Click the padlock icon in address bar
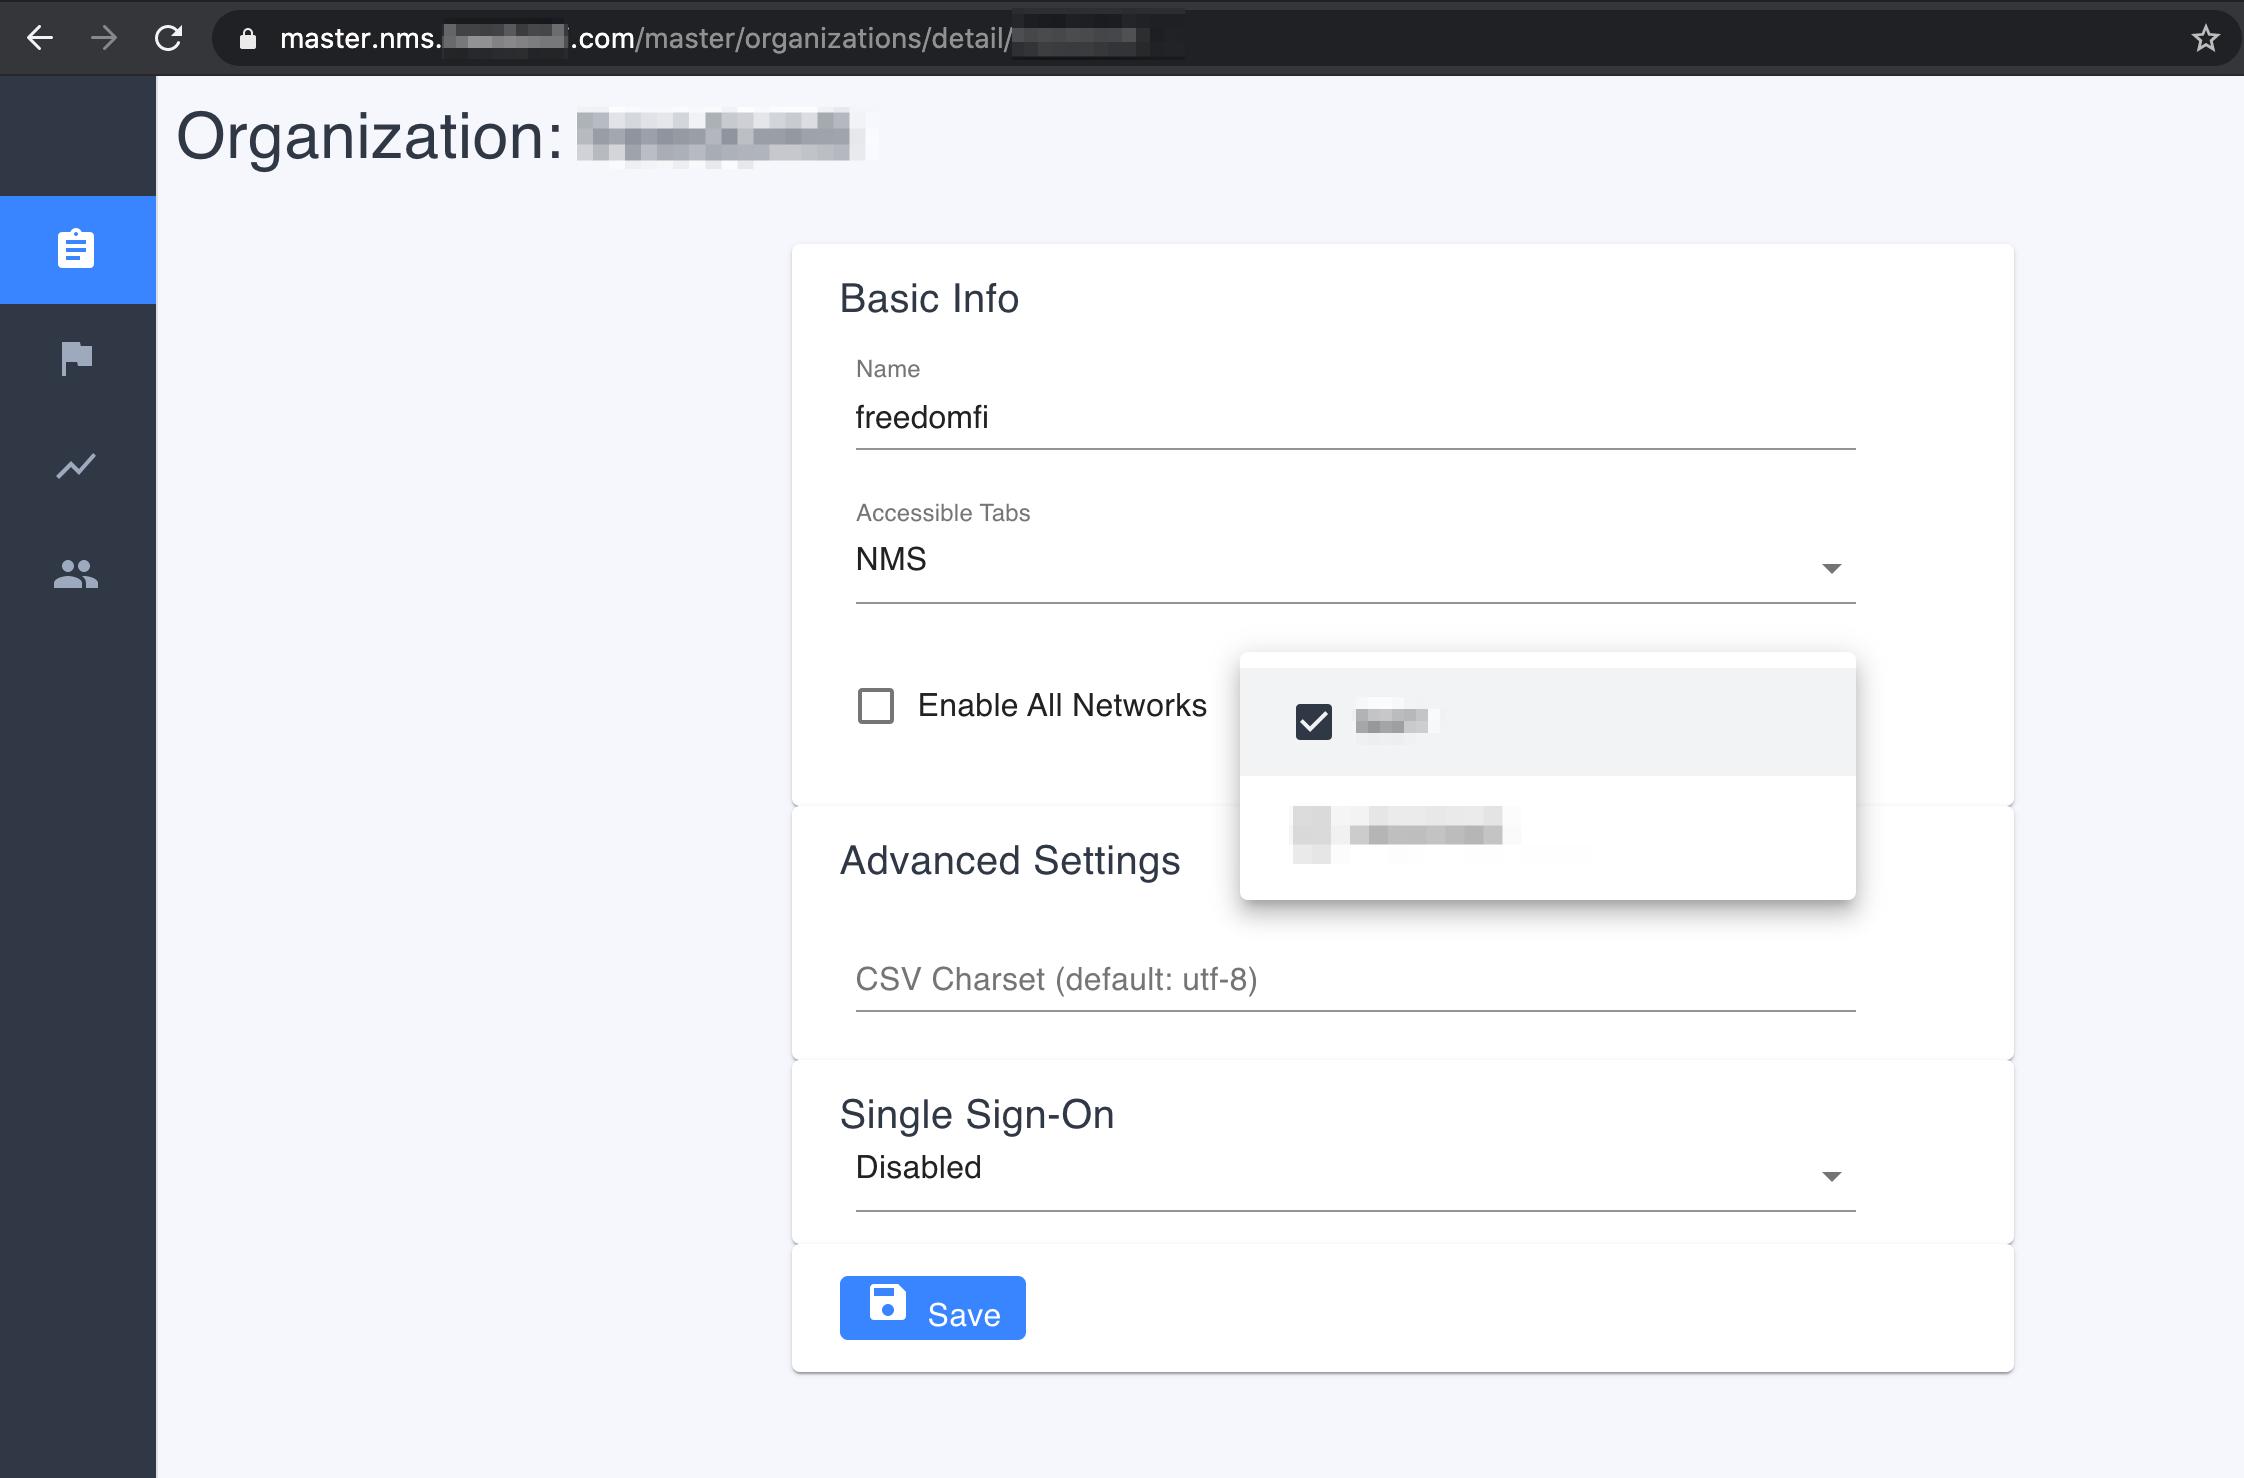Image resolution: width=2244 pixels, height=1478 pixels. pyautogui.click(x=247, y=38)
